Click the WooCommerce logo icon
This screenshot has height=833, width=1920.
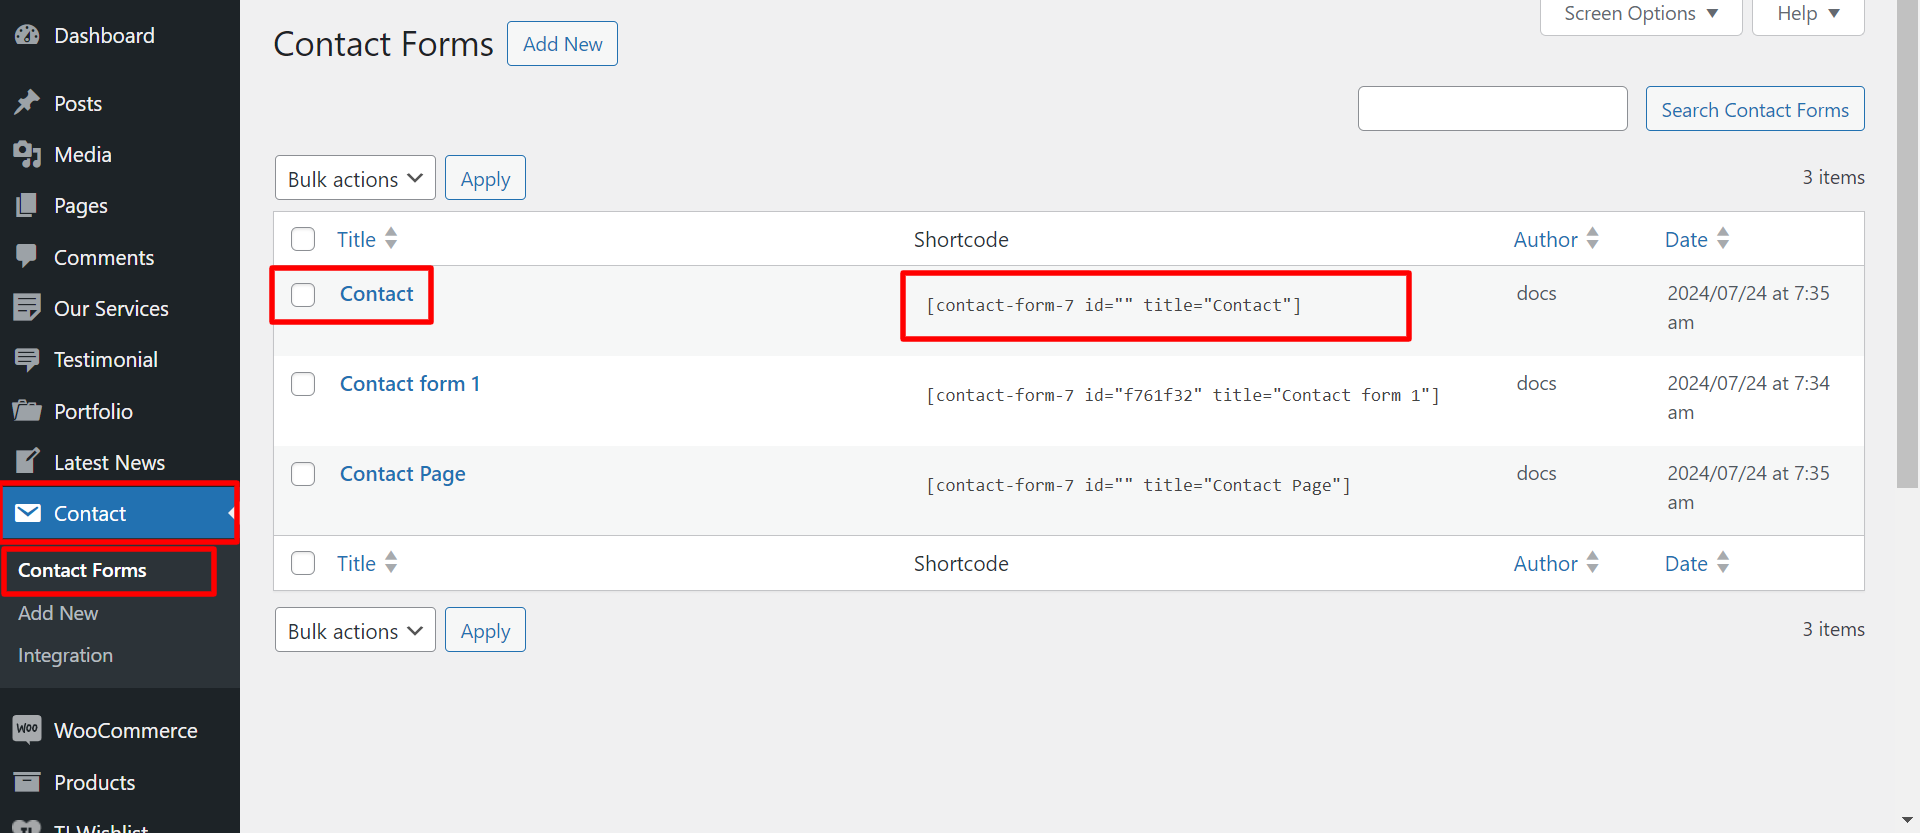click(27, 730)
